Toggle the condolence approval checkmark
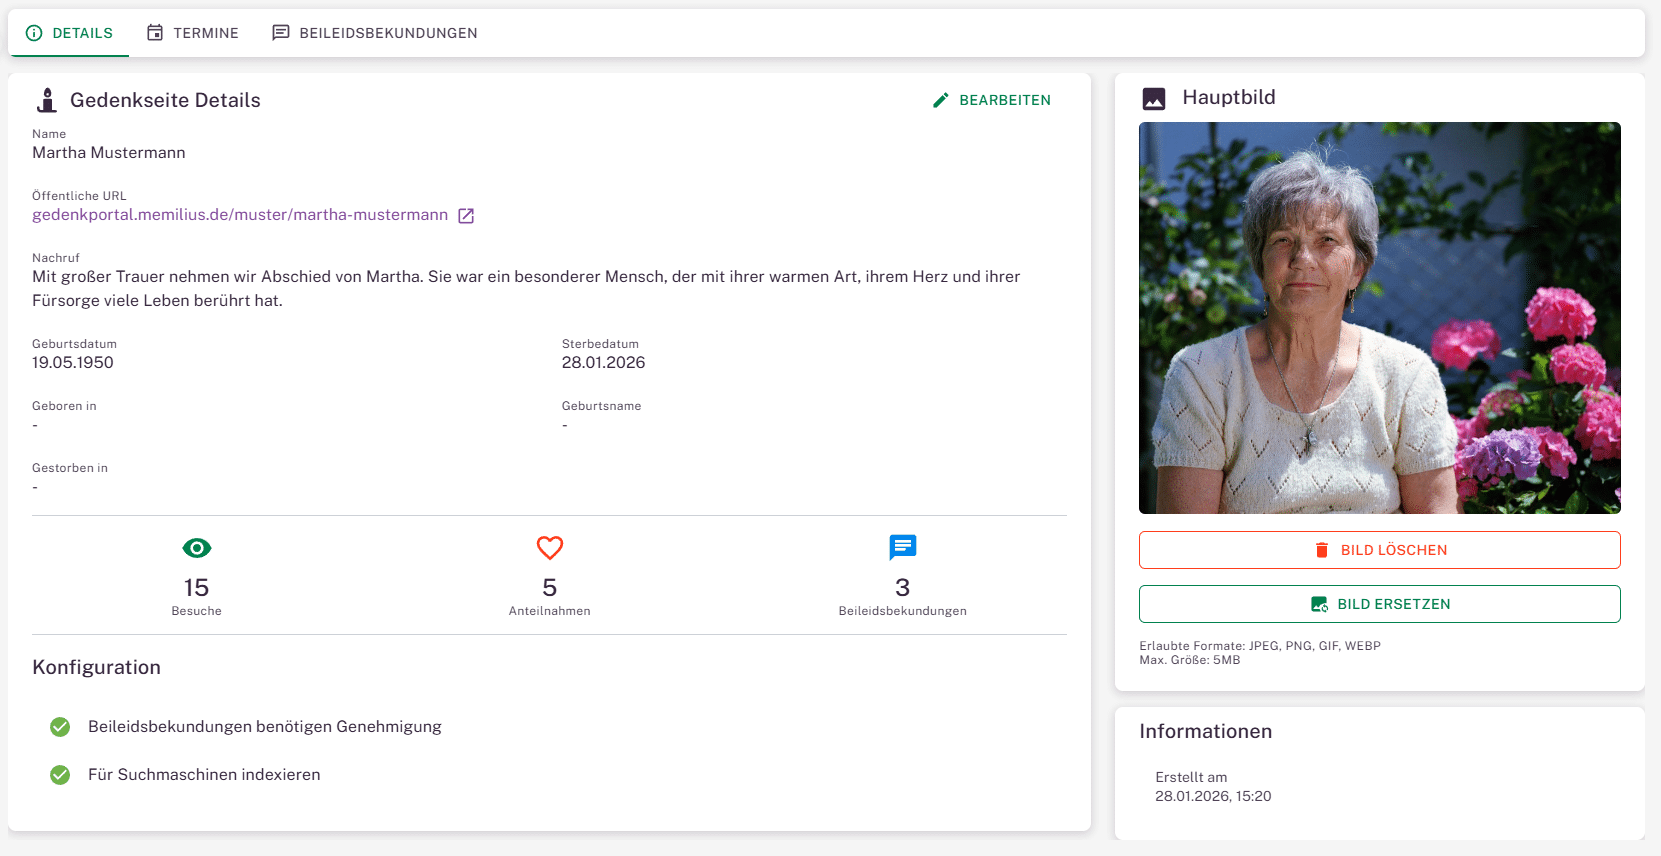The height and width of the screenshot is (856, 1661). 60,727
